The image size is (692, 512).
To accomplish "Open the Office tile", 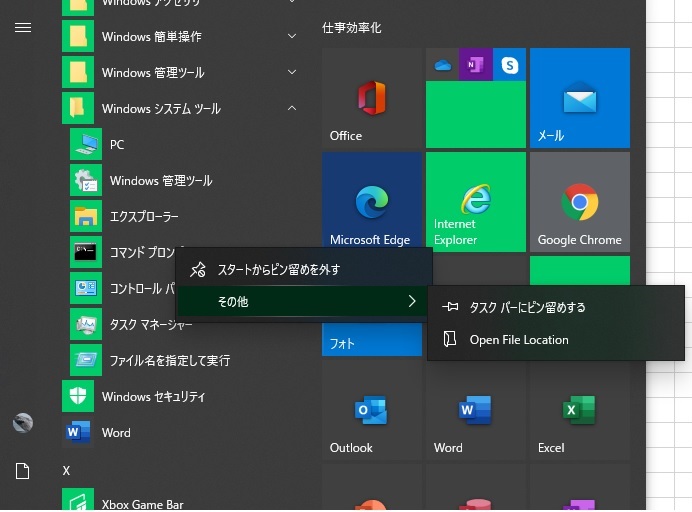I will point(372,98).
